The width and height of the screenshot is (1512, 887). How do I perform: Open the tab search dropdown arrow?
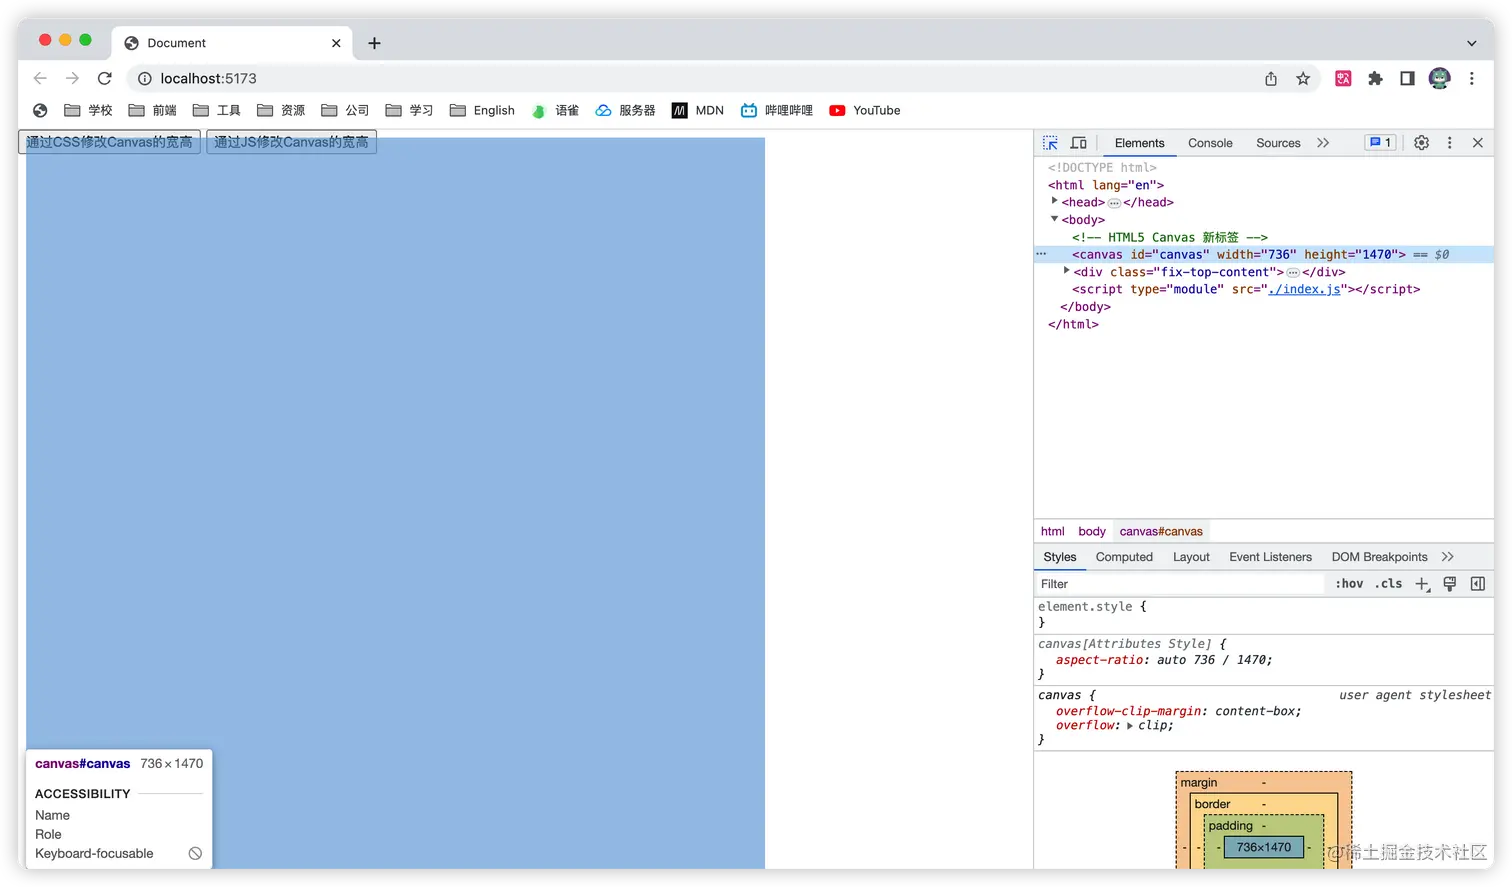tap(1471, 43)
